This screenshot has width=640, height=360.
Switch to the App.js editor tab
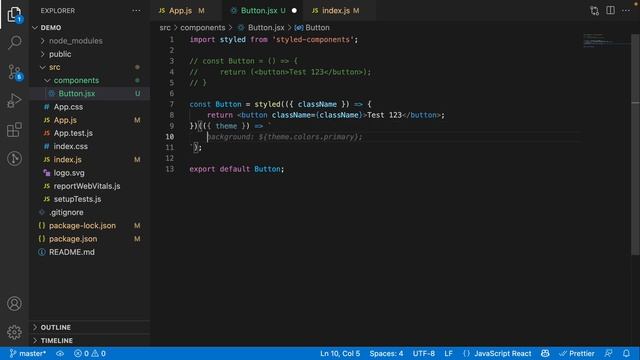[186, 11]
